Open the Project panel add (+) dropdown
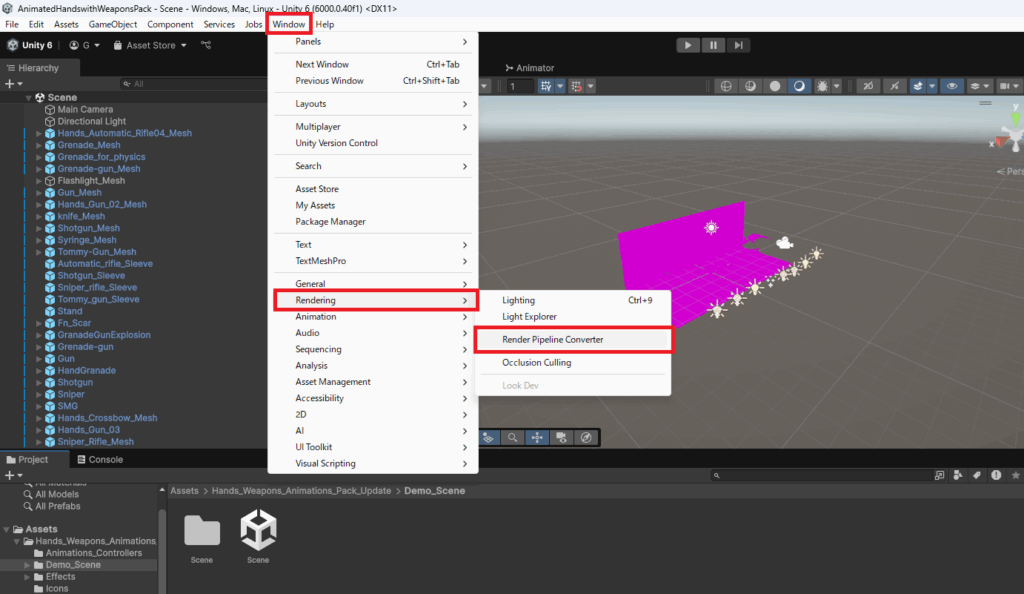The height and width of the screenshot is (594, 1024). pyautogui.click(x=13, y=475)
